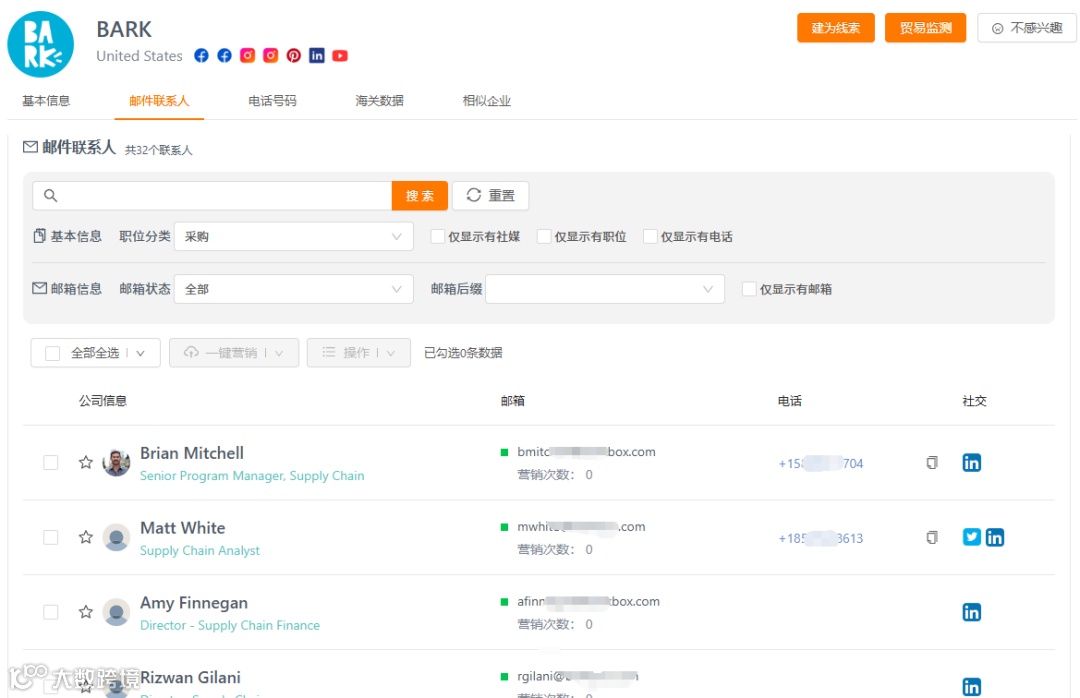This screenshot has height=698, width=1080.
Task: Open the 邮箱状态 dropdown showing 全部
Action: point(294,289)
